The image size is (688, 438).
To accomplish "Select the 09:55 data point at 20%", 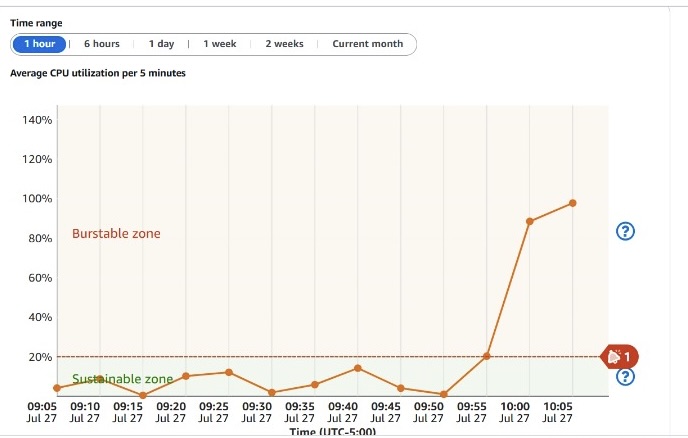I will pyautogui.click(x=487, y=356).
